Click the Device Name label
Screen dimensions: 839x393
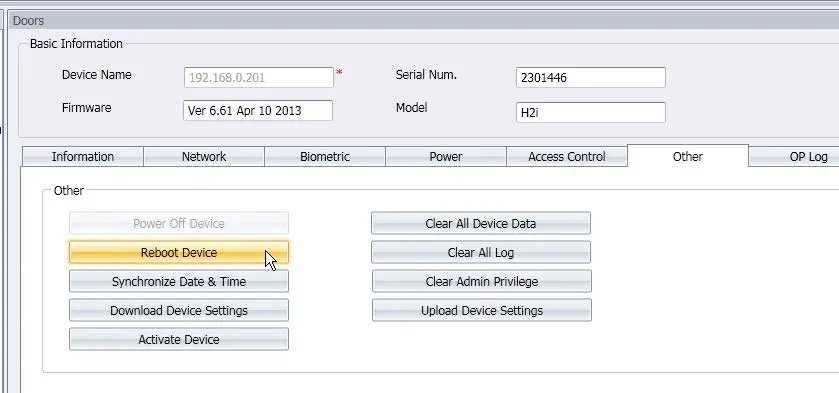(x=97, y=74)
